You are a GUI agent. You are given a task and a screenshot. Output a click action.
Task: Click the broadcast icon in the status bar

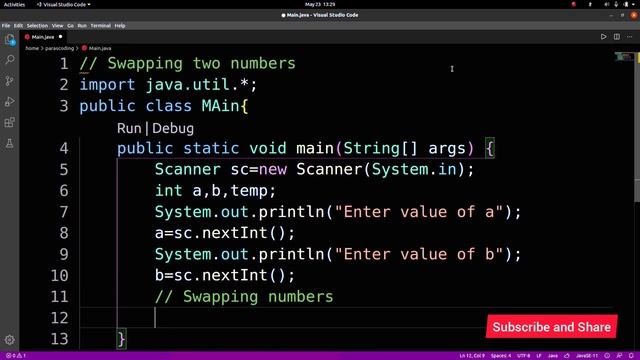click(x=608, y=356)
